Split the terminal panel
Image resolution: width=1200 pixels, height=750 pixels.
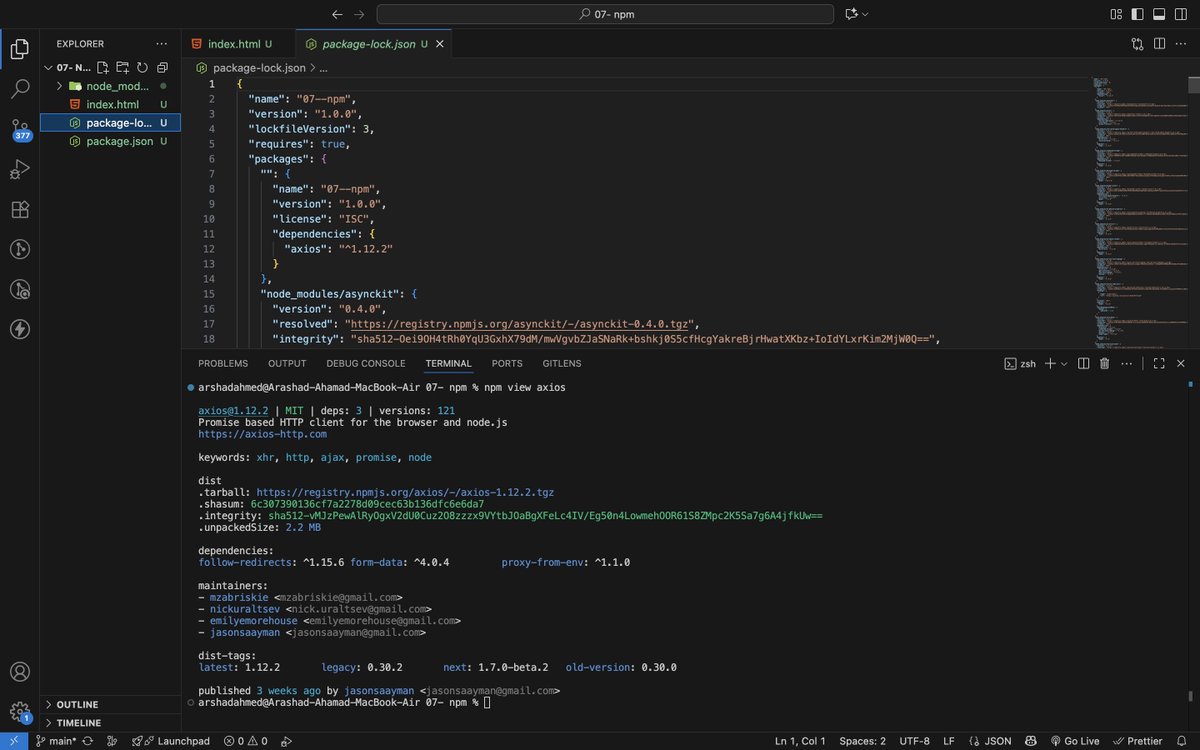point(1084,364)
